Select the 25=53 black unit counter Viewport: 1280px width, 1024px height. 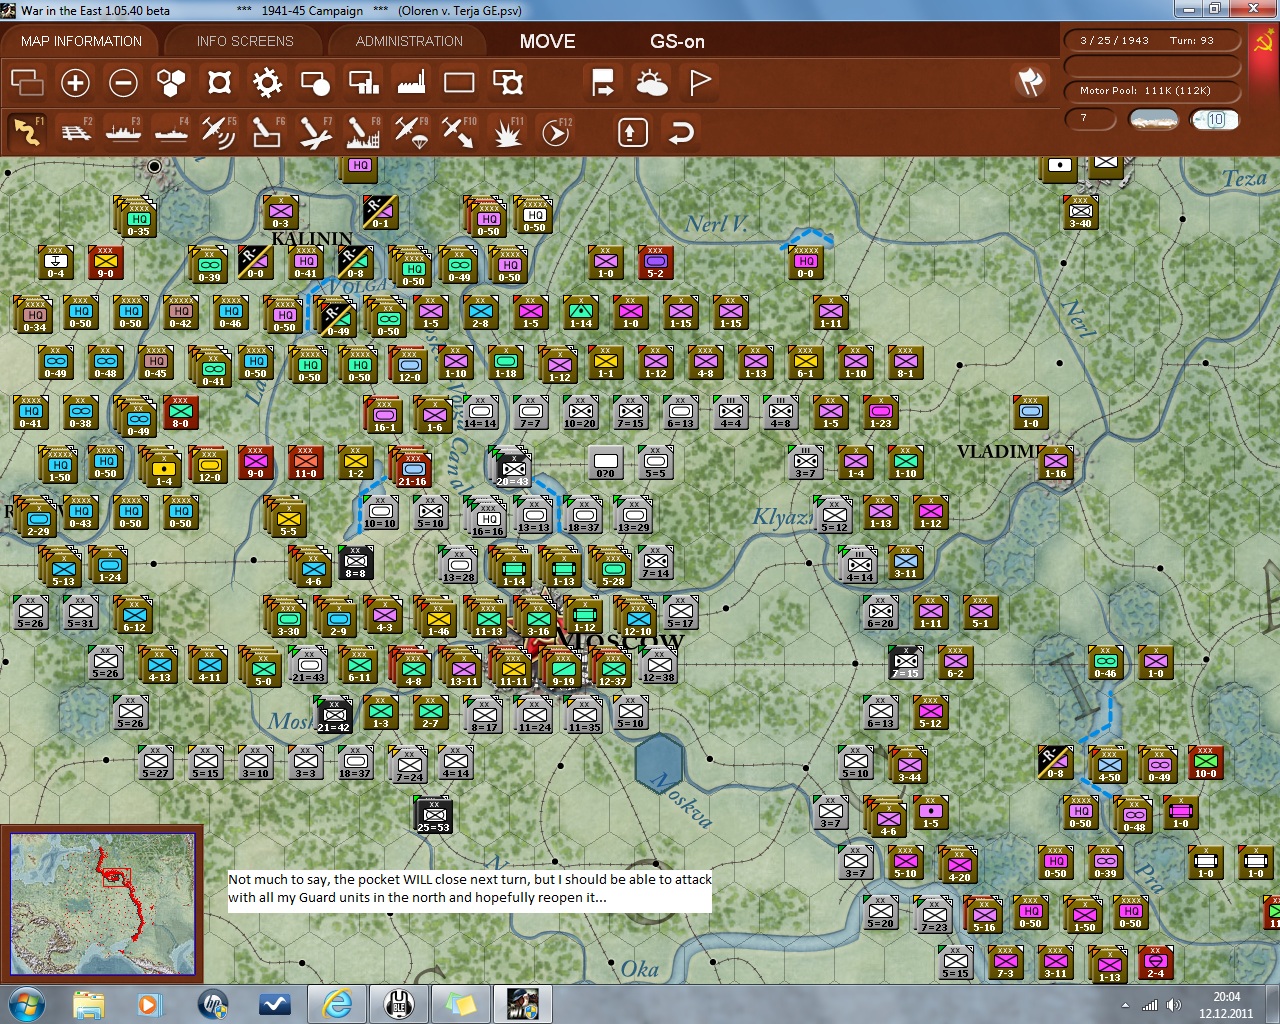[x=434, y=815]
